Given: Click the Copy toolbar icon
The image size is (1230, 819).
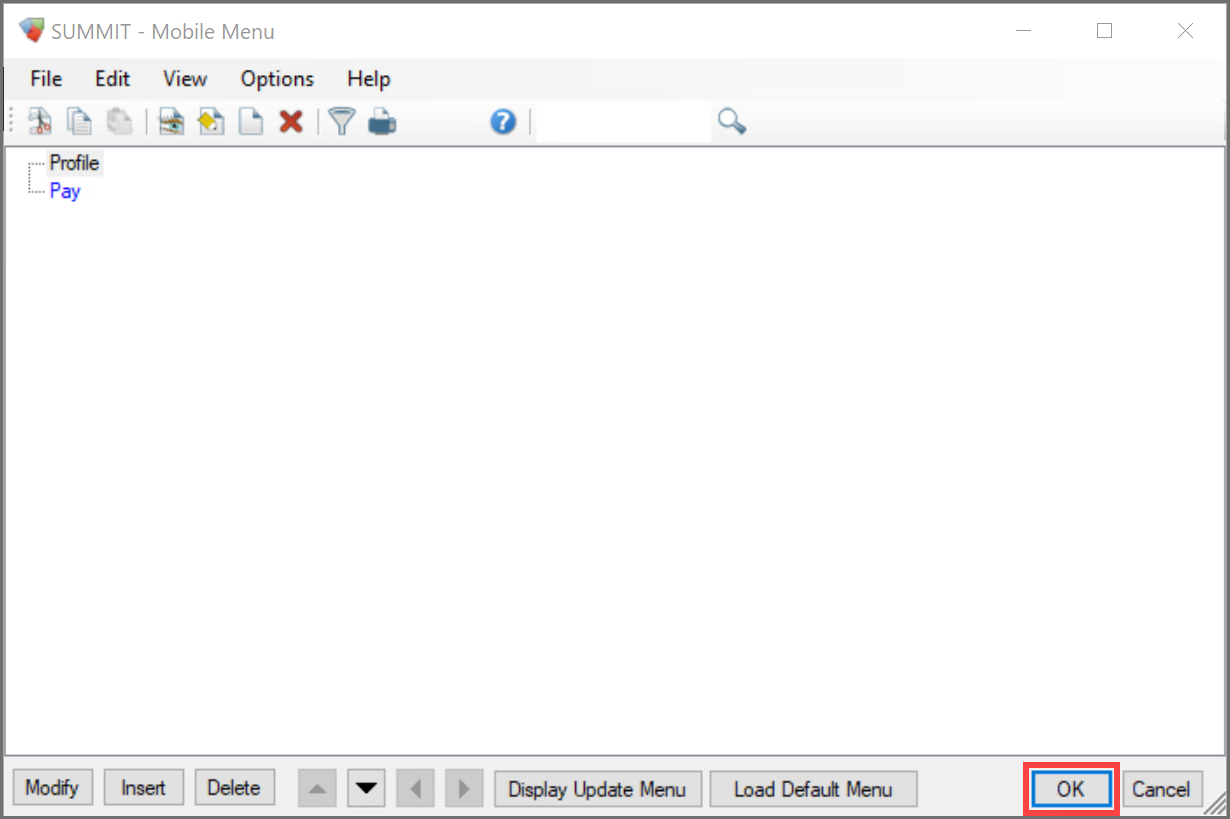Looking at the screenshot, I should 79,122.
